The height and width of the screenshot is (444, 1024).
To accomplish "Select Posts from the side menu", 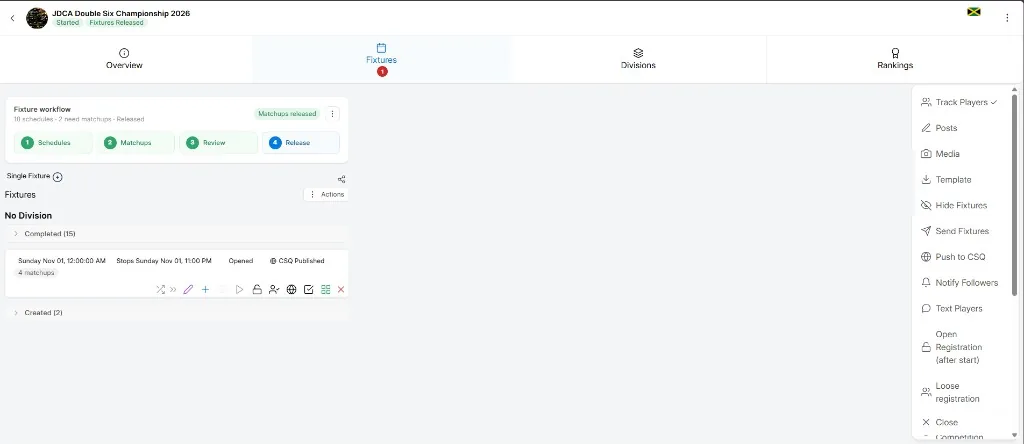I will (959, 128).
